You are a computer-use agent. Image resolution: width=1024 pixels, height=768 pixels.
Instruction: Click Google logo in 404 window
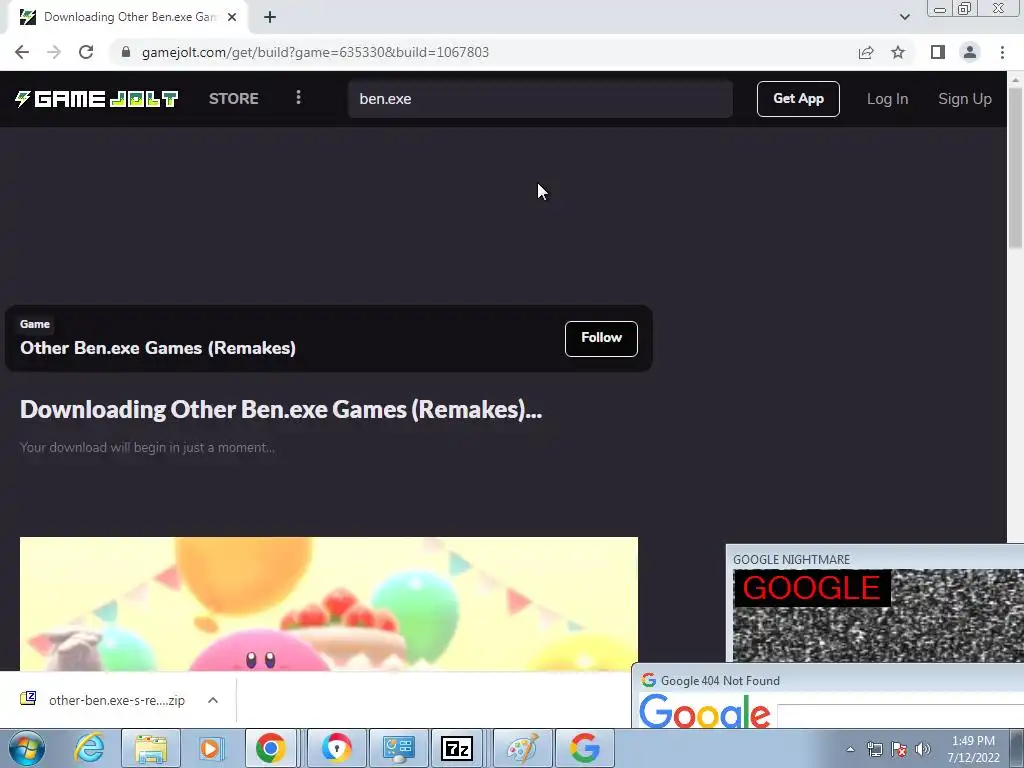point(705,712)
